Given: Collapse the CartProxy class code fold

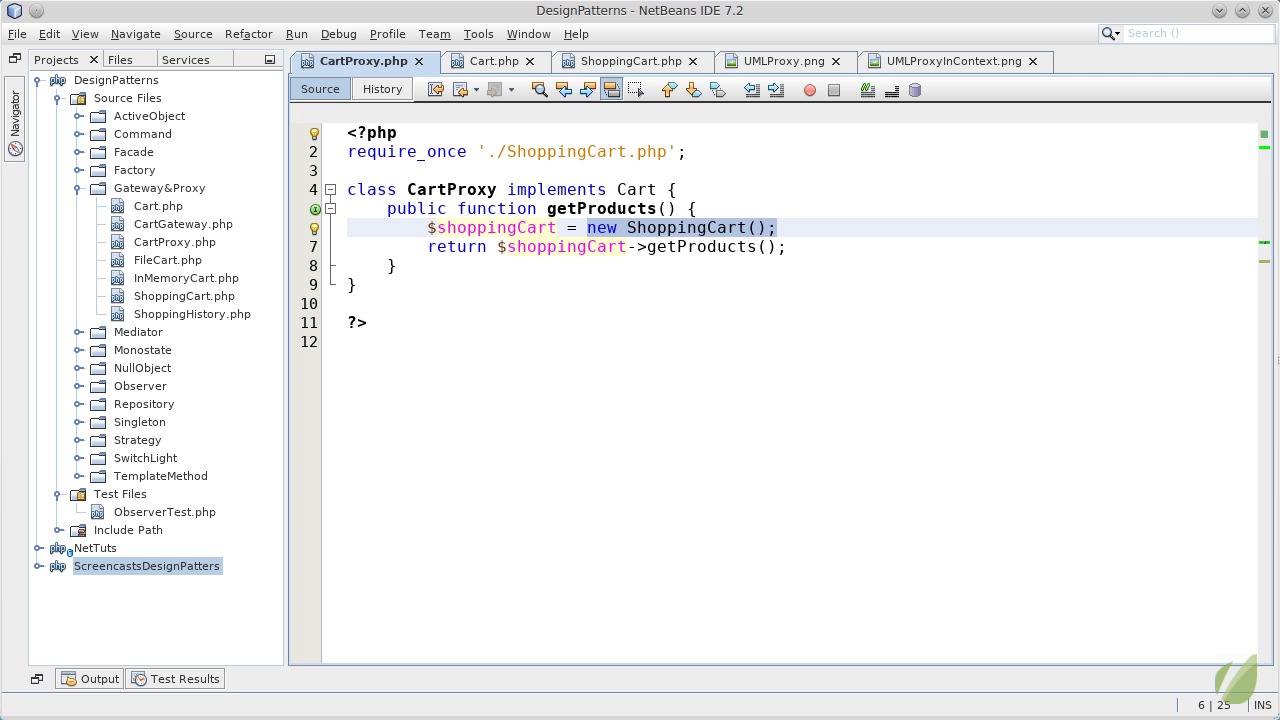Looking at the screenshot, I should (330, 190).
